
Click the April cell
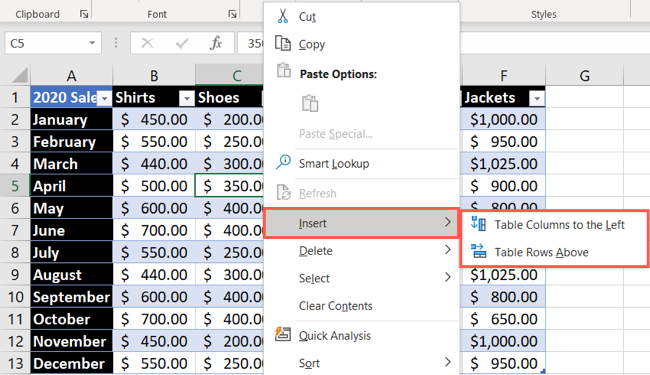pos(71,186)
